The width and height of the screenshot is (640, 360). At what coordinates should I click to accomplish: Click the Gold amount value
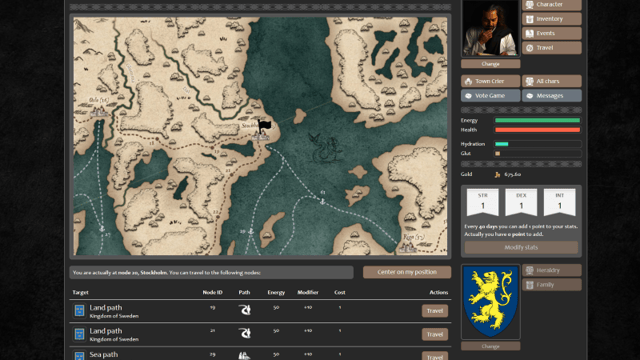(512, 174)
